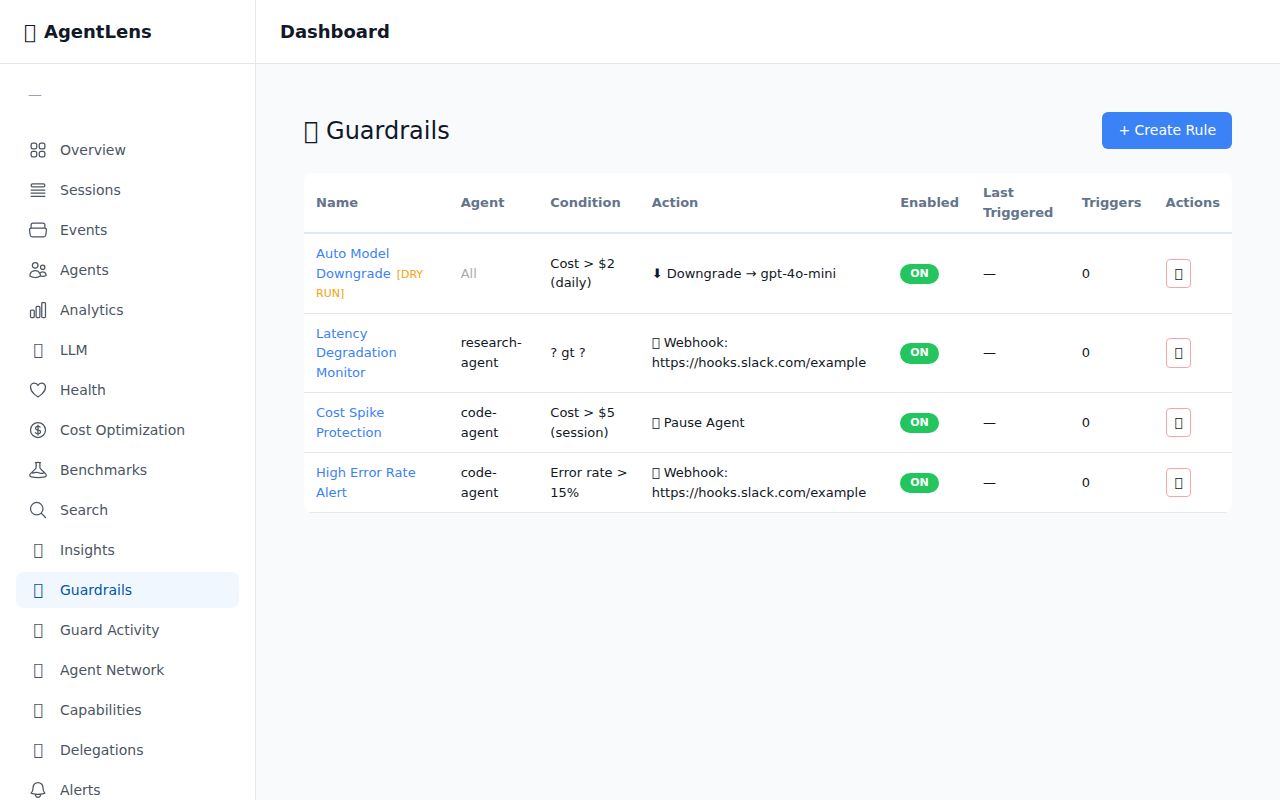
Task: Click Slack webhook URL in High Error row
Action: (x=759, y=492)
